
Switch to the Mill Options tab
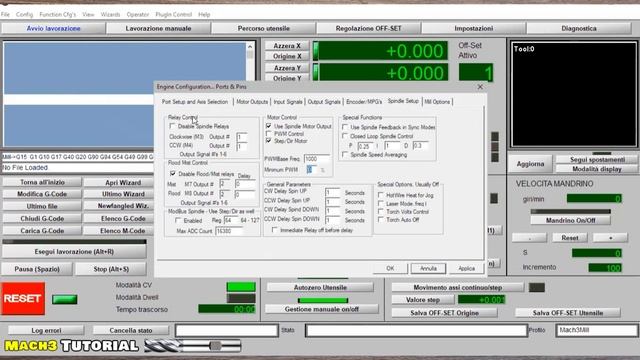[x=437, y=102]
